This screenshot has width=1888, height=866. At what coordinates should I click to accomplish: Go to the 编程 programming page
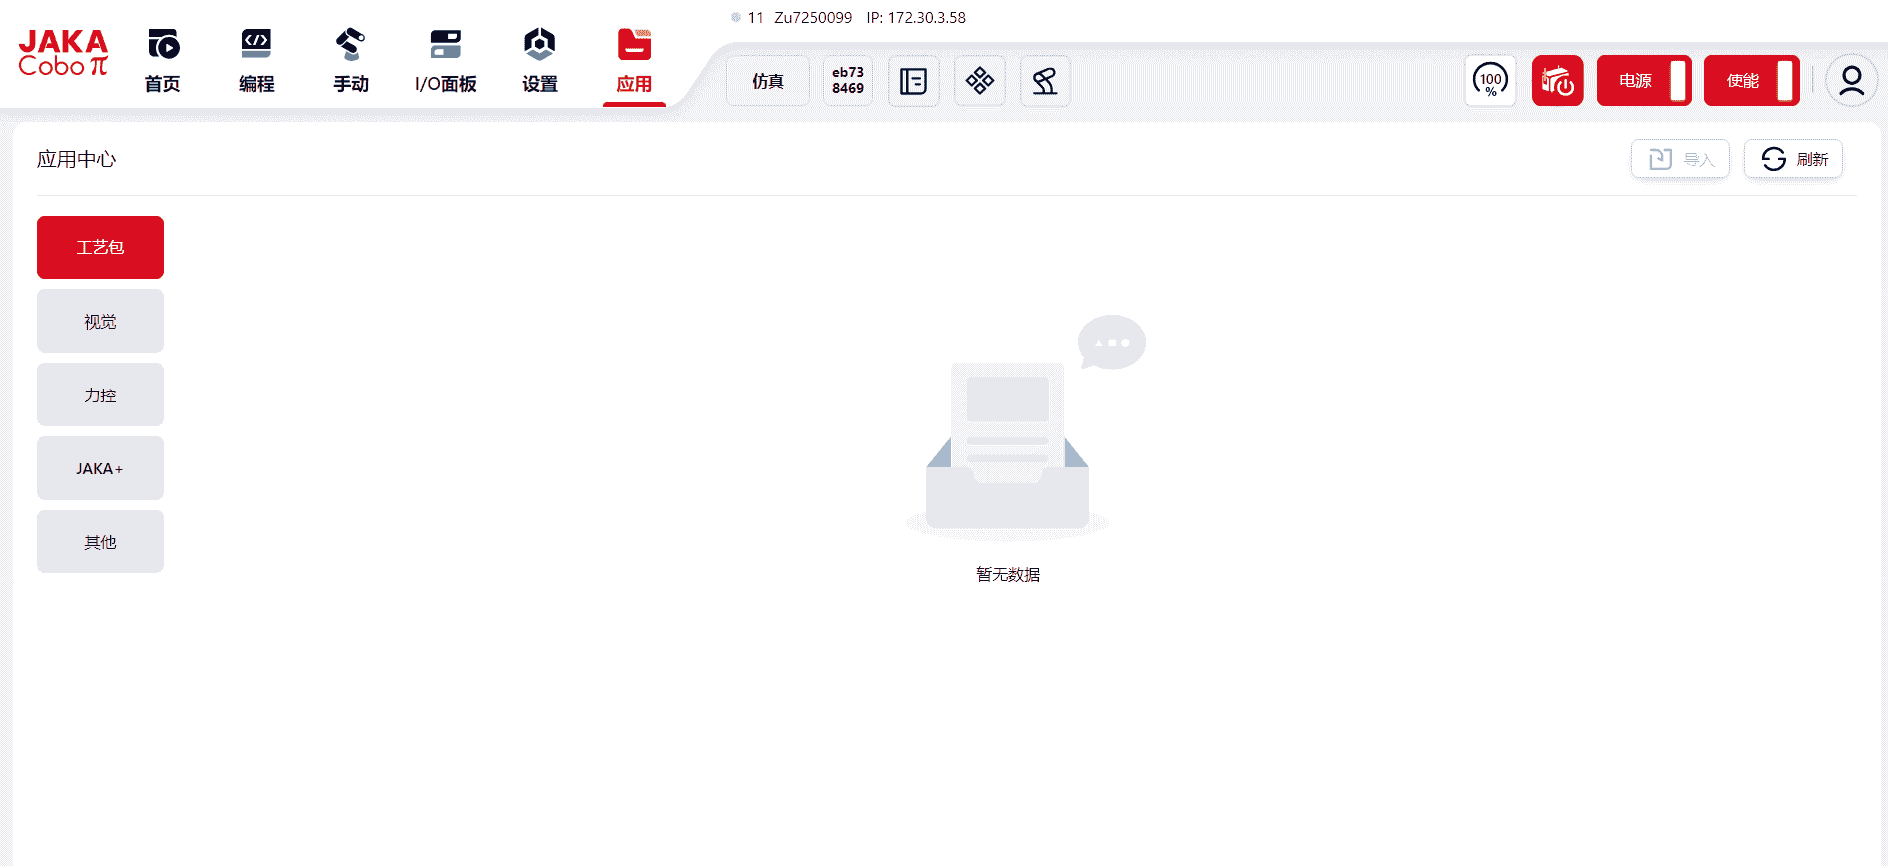(x=257, y=60)
